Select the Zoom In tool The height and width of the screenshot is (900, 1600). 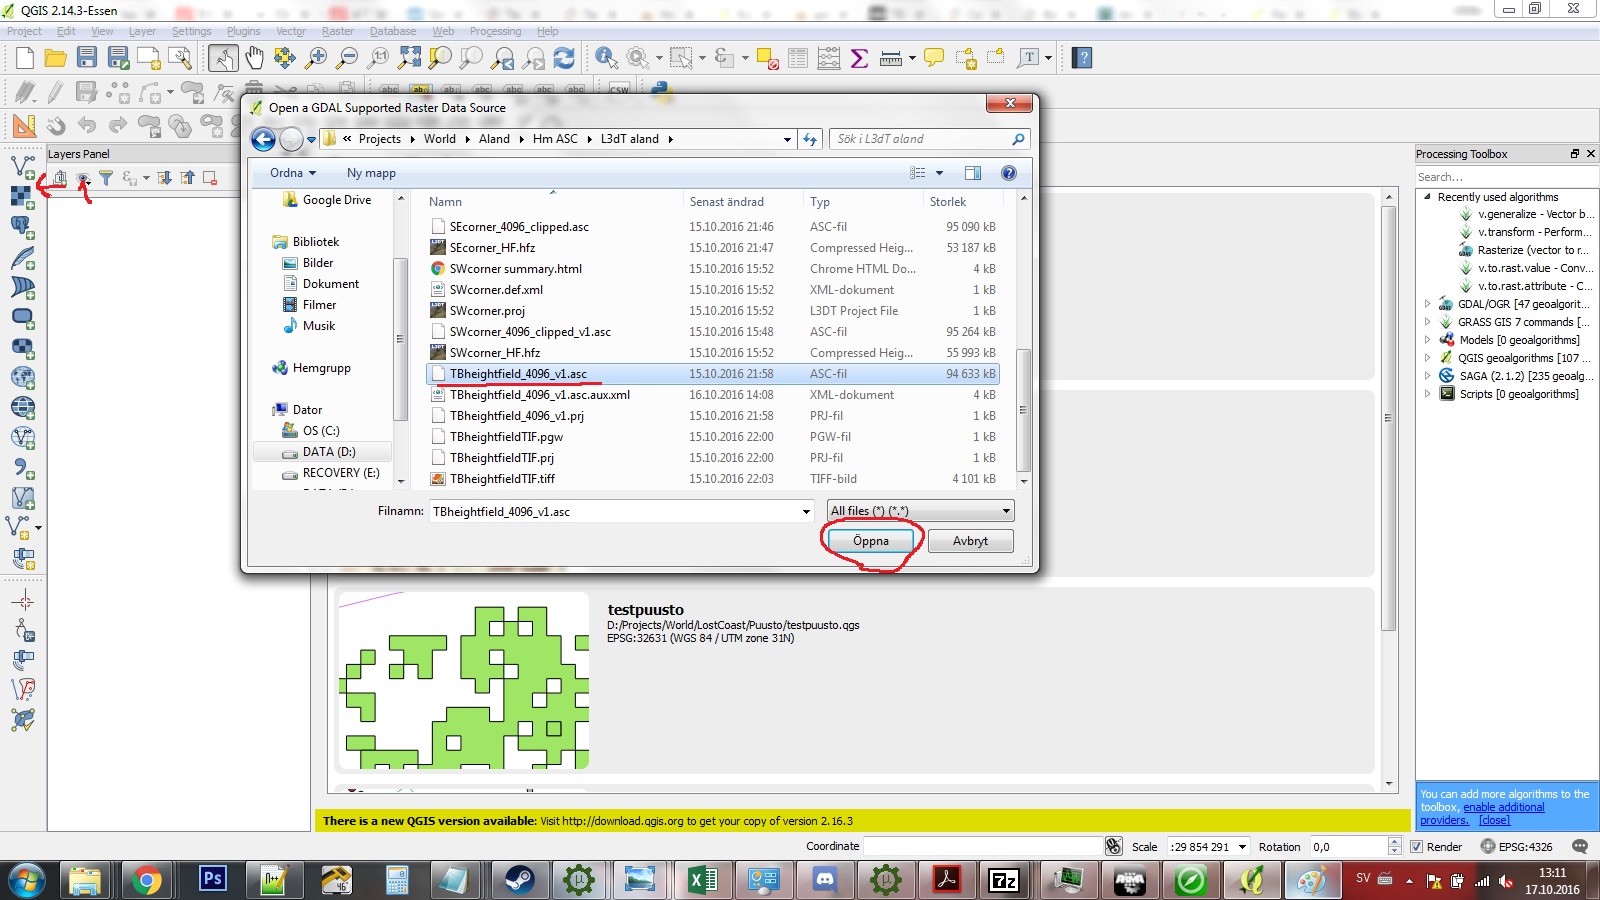(317, 58)
